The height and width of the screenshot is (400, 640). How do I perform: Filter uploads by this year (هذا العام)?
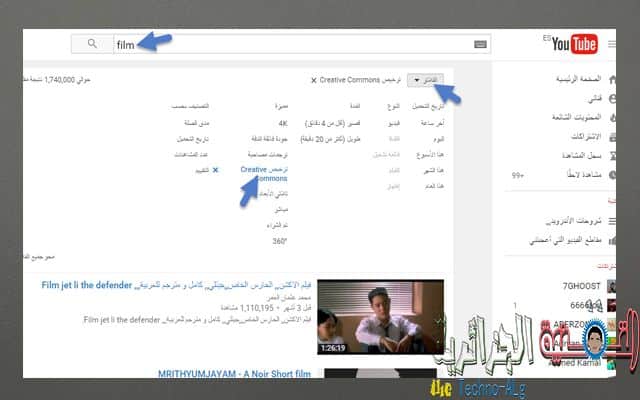pyautogui.click(x=434, y=186)
